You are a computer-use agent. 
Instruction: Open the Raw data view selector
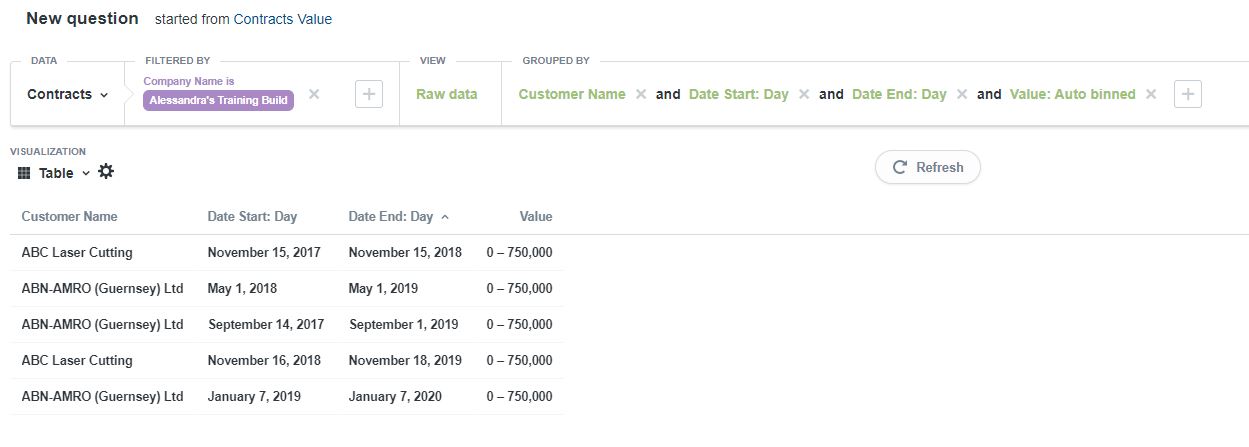pos(446,94)
